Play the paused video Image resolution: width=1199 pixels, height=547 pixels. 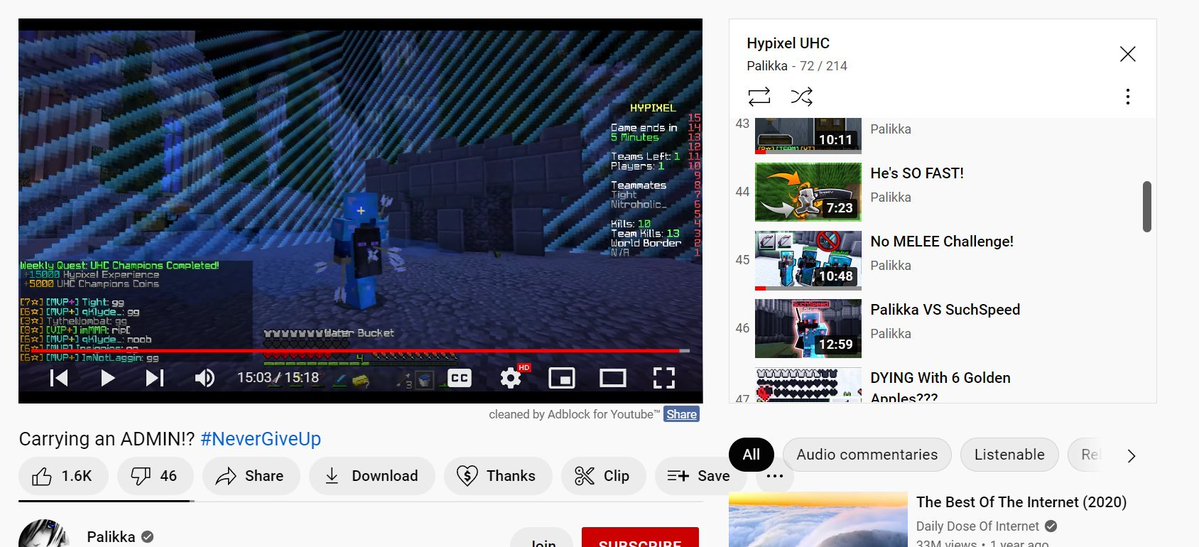tap(108, 378)
